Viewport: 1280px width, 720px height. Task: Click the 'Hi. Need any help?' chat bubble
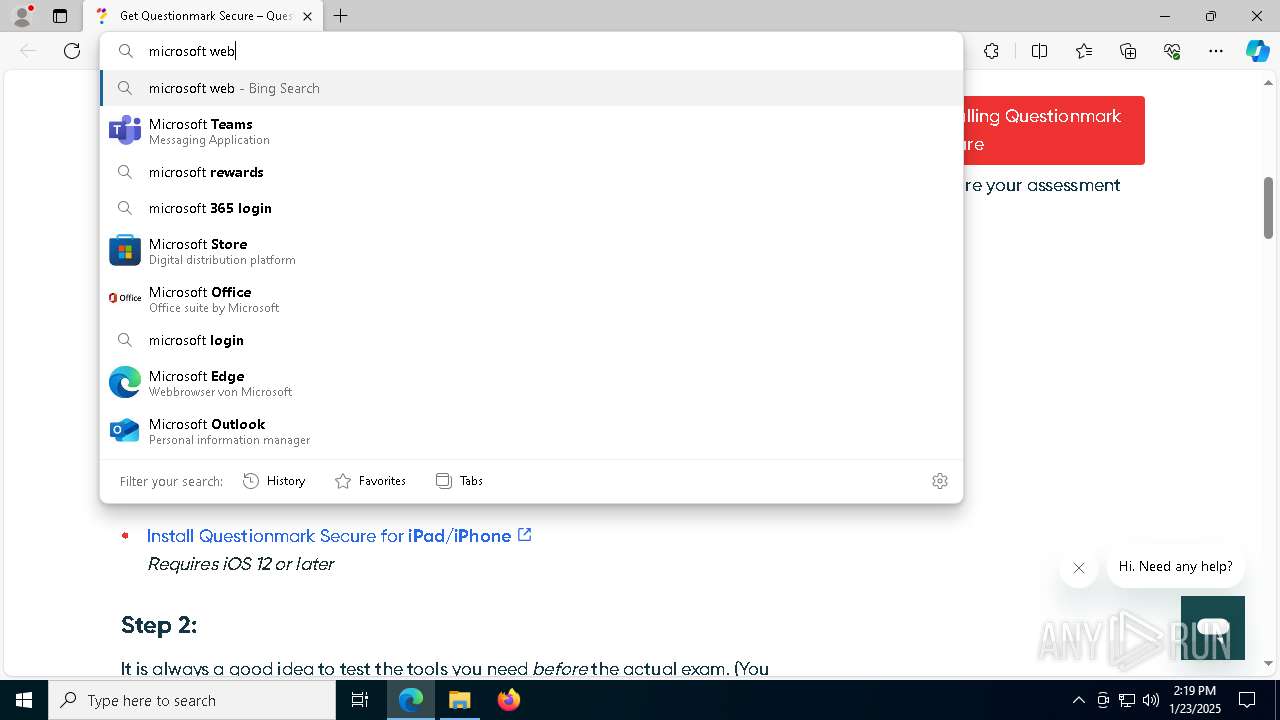1175,566
